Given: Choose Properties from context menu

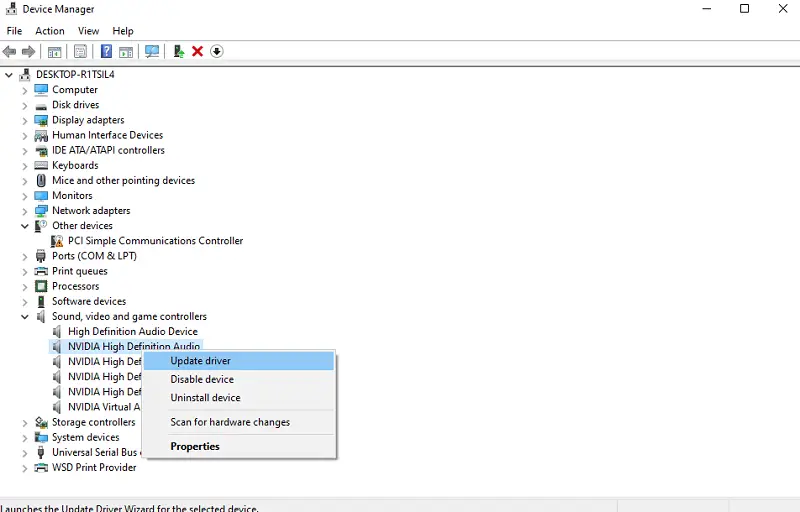Looking at the screenshot, I should pos(239,447).
